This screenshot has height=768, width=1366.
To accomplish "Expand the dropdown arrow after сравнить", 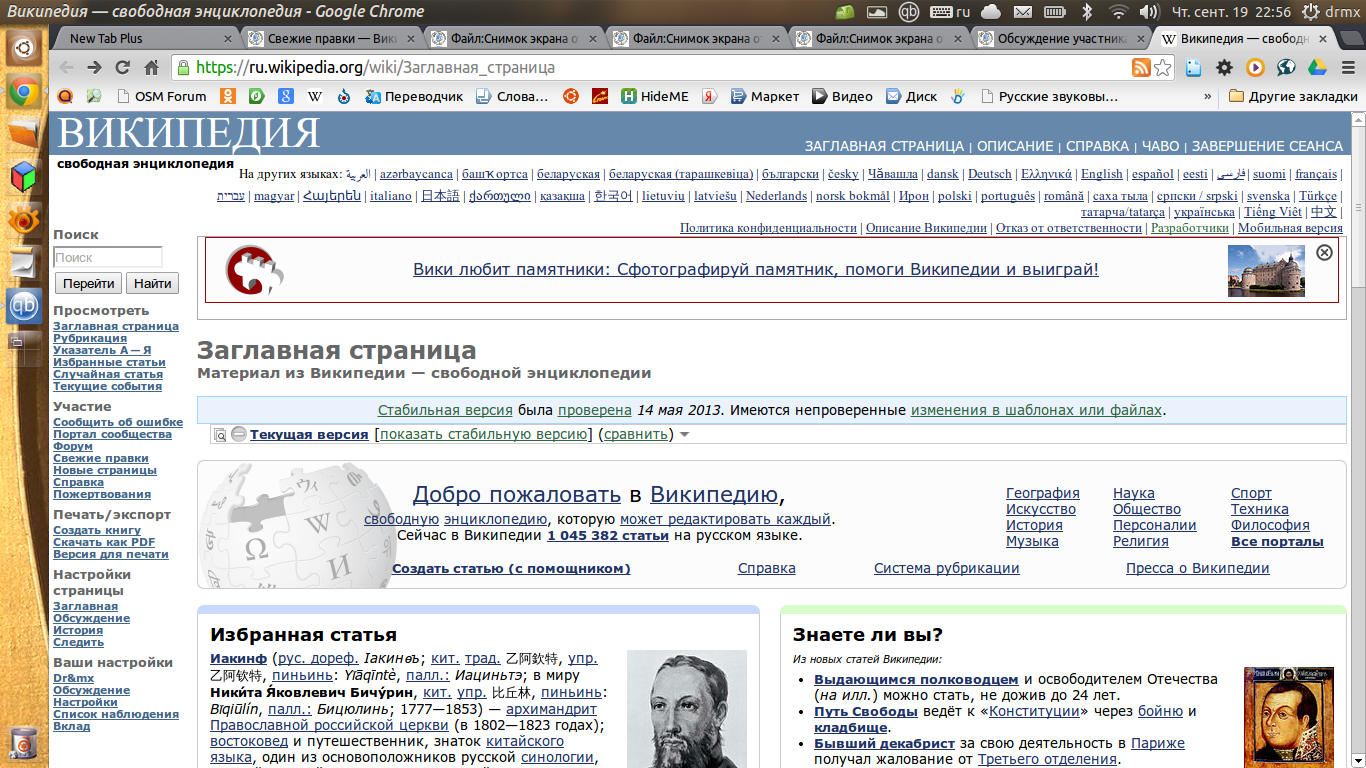I will [684, 435].
